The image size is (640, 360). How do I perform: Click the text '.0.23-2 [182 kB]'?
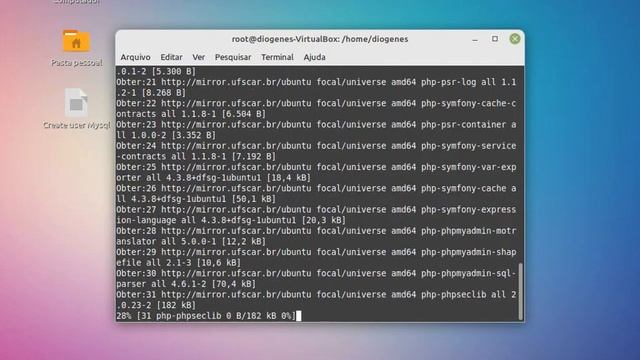pyautogui.click(x=156, y=305)
